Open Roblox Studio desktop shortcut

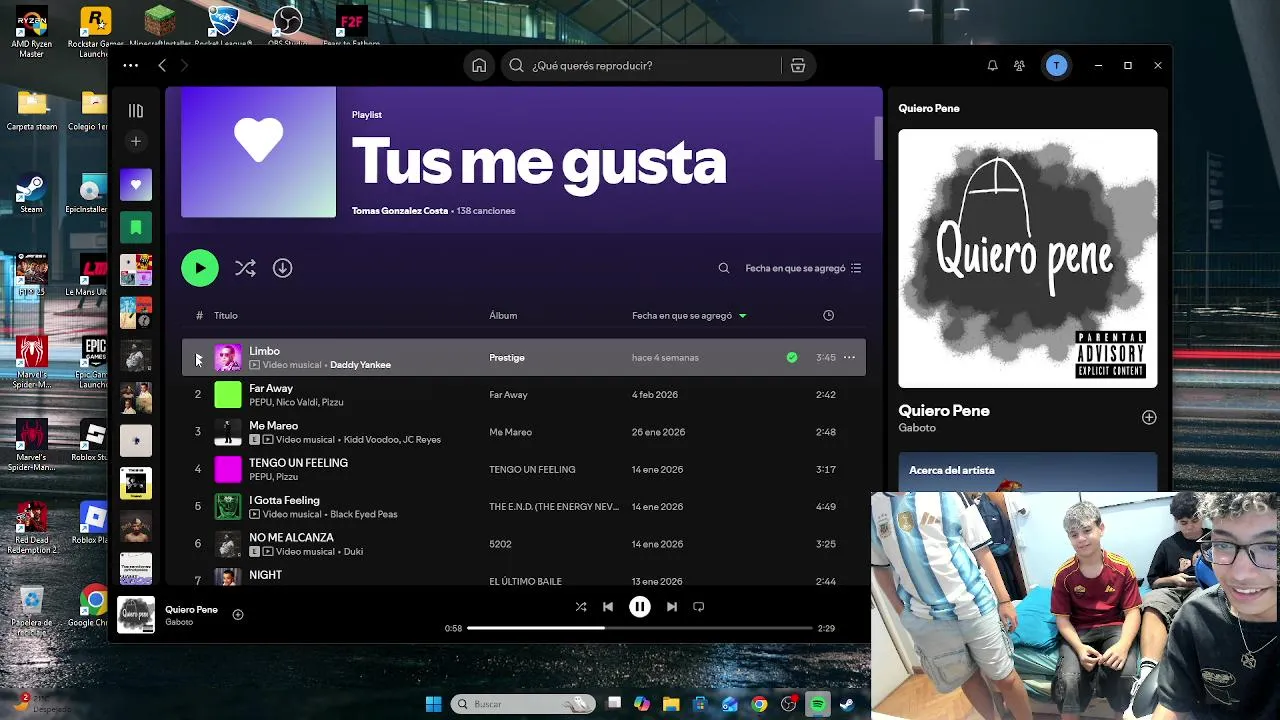94,442
